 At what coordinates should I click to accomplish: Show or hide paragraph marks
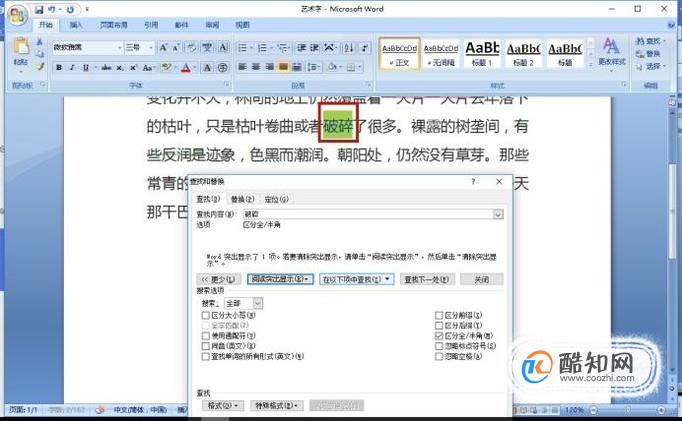pos(365,47)
